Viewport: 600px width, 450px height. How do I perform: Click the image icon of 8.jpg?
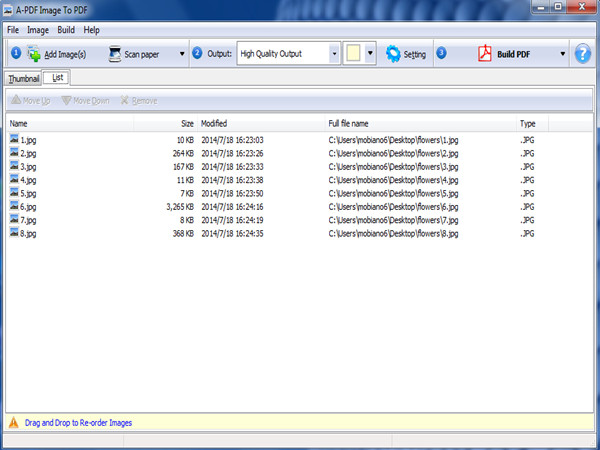tap(14, 233)
